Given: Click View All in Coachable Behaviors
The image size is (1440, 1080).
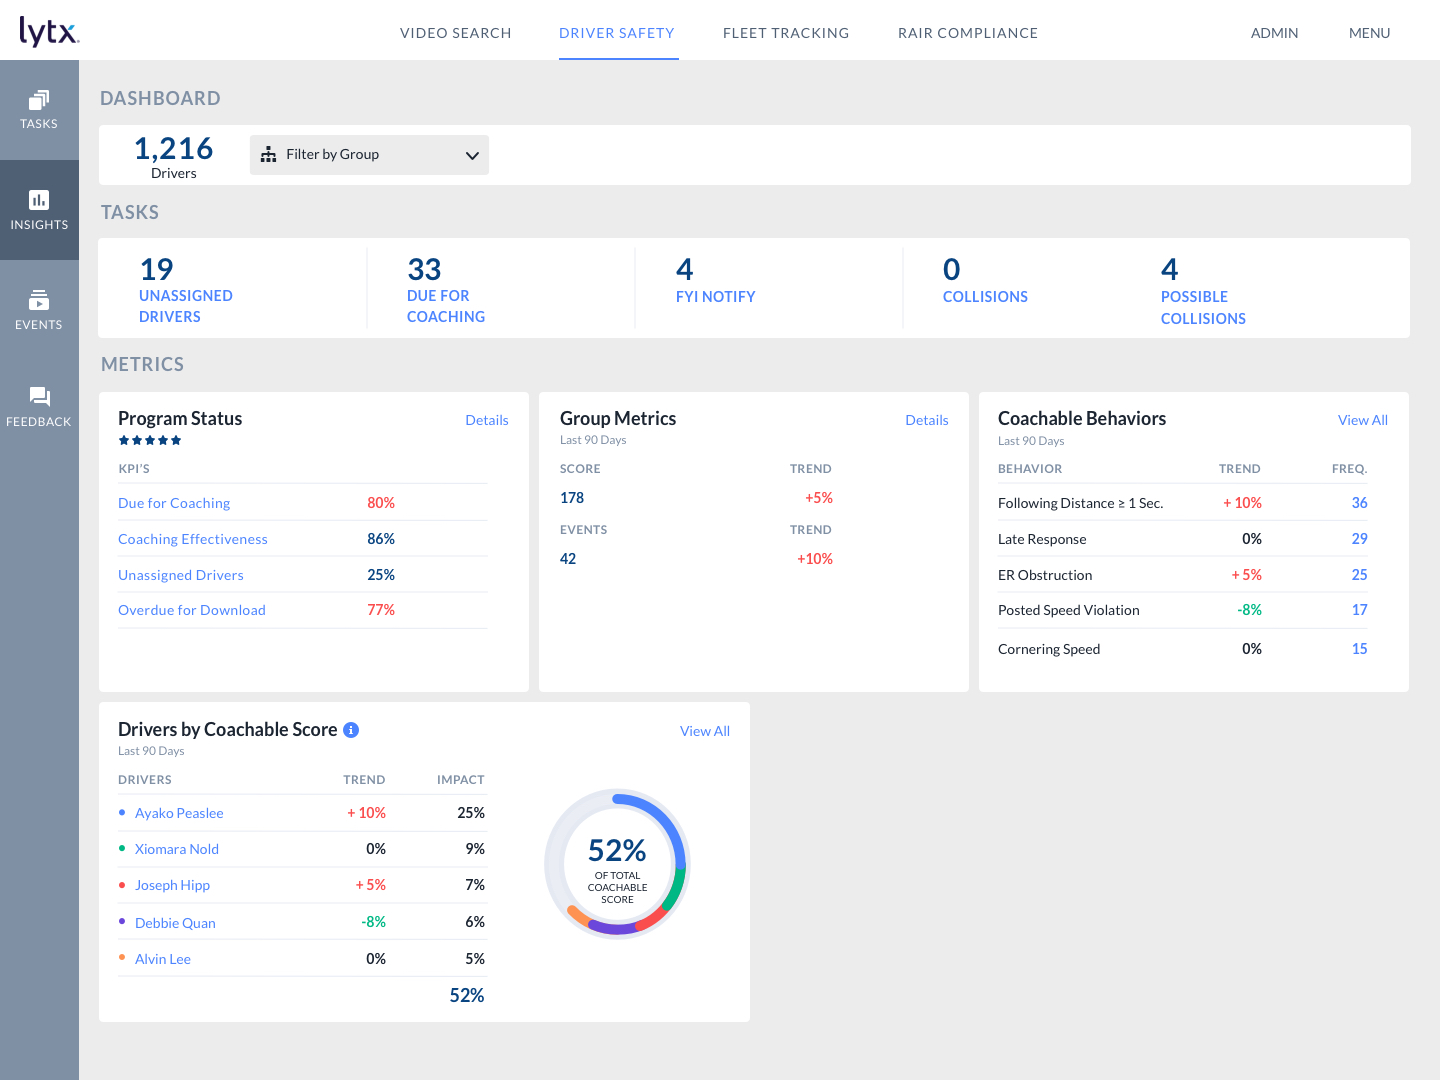Looking at the screenshot, I should pyautogui.click(x=1362, y=419).
